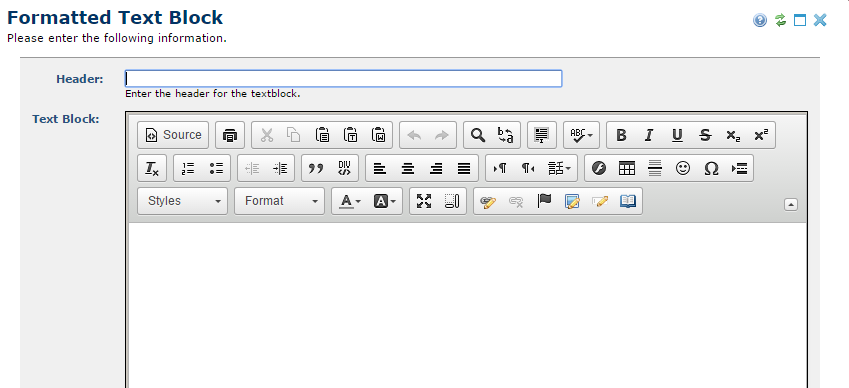Click the text field with pencil icon
This screenshot has width=849, height=388.
600,201
